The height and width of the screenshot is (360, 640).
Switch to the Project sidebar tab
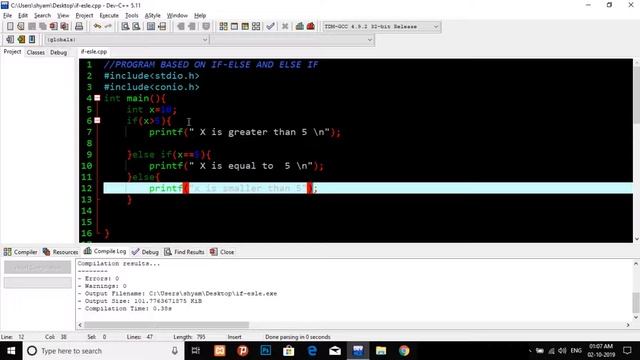12,52
